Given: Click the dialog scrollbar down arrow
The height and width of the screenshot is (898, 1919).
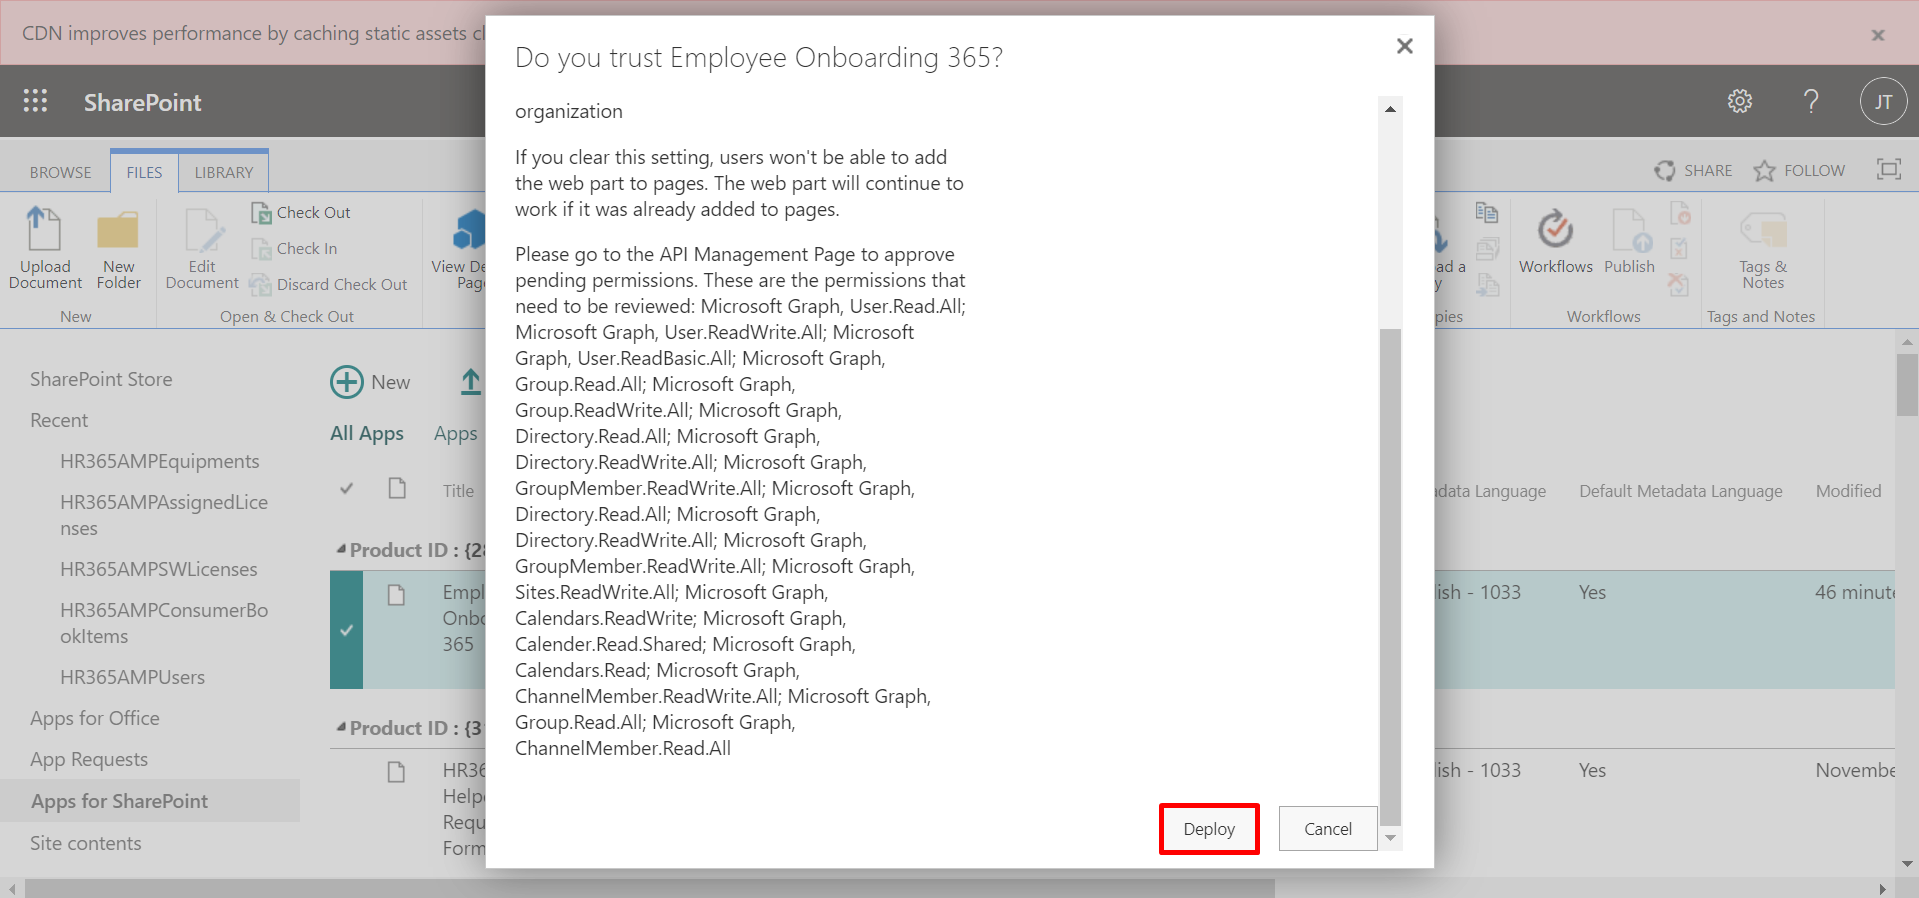Looking at the screenshot, I should pyautogui.click(x=1390, y=838).
